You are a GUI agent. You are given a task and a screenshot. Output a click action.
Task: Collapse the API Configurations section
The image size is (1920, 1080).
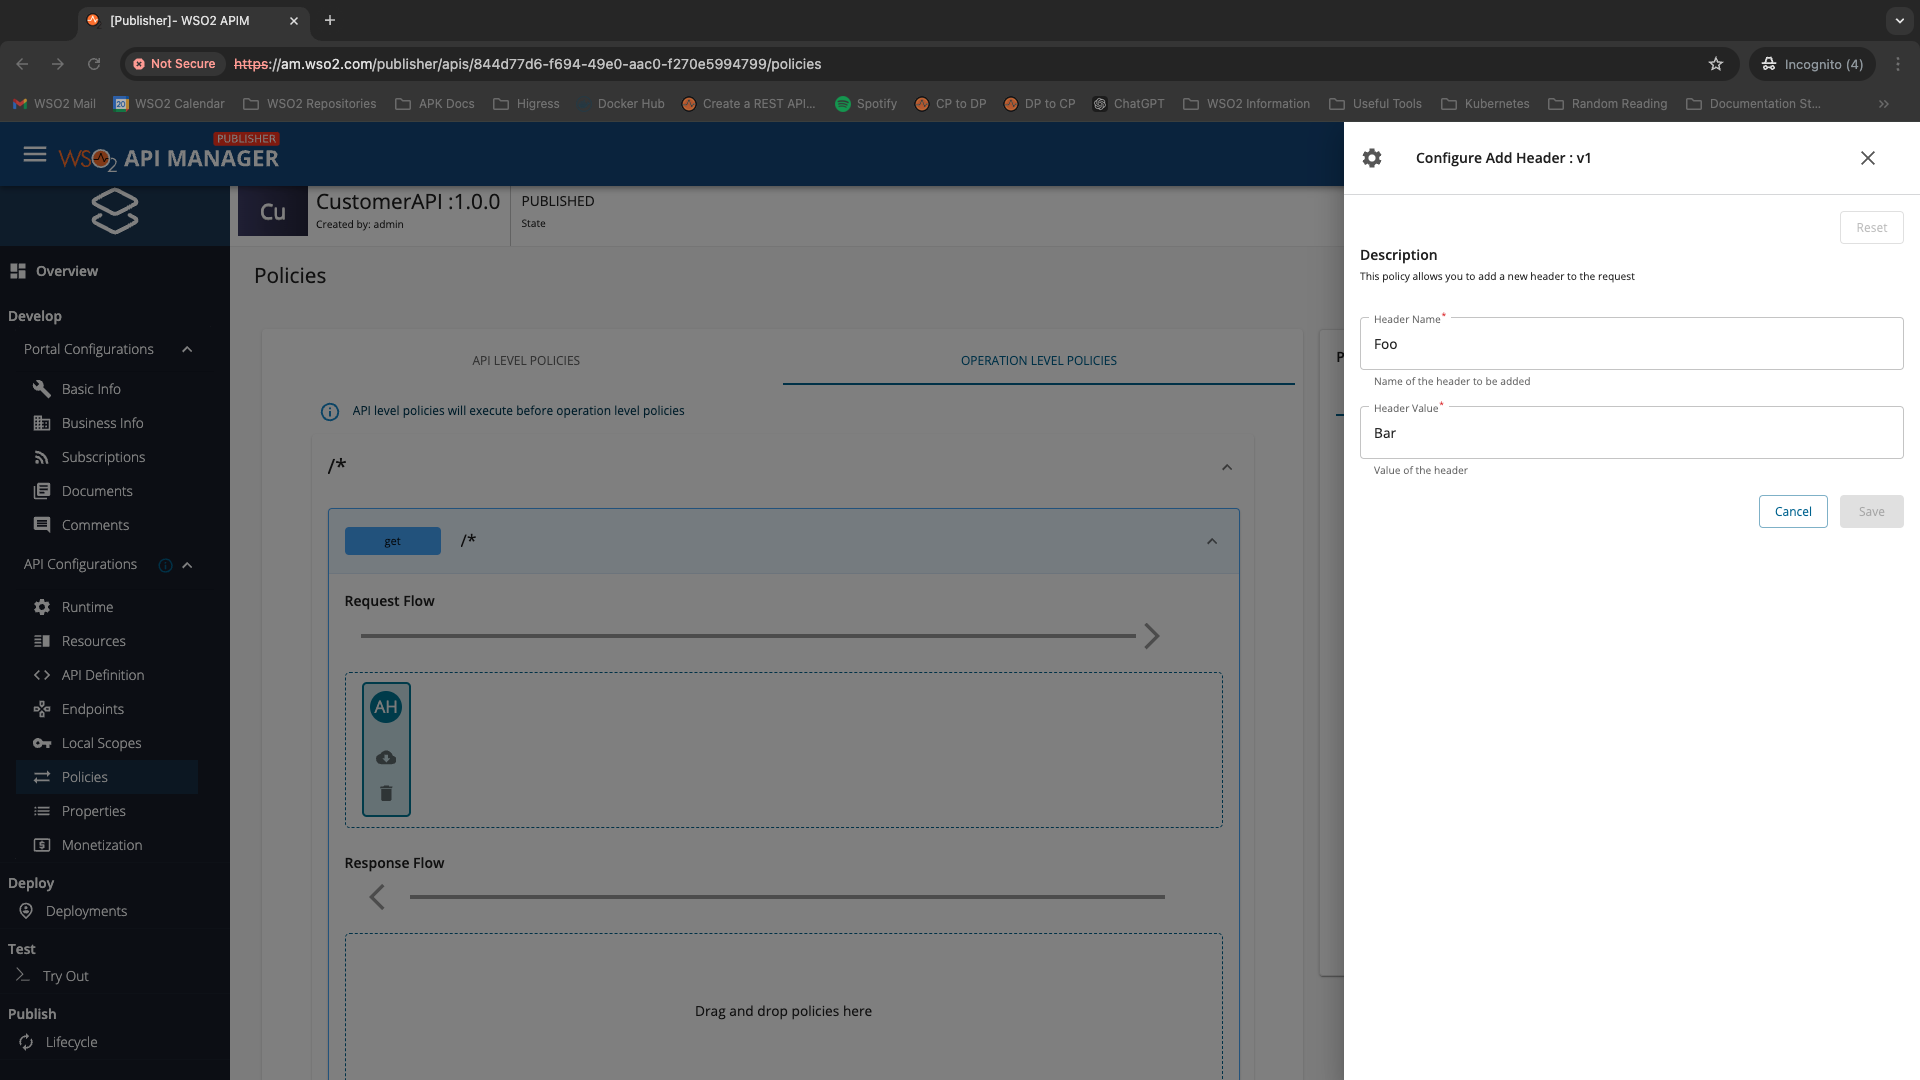187,565
